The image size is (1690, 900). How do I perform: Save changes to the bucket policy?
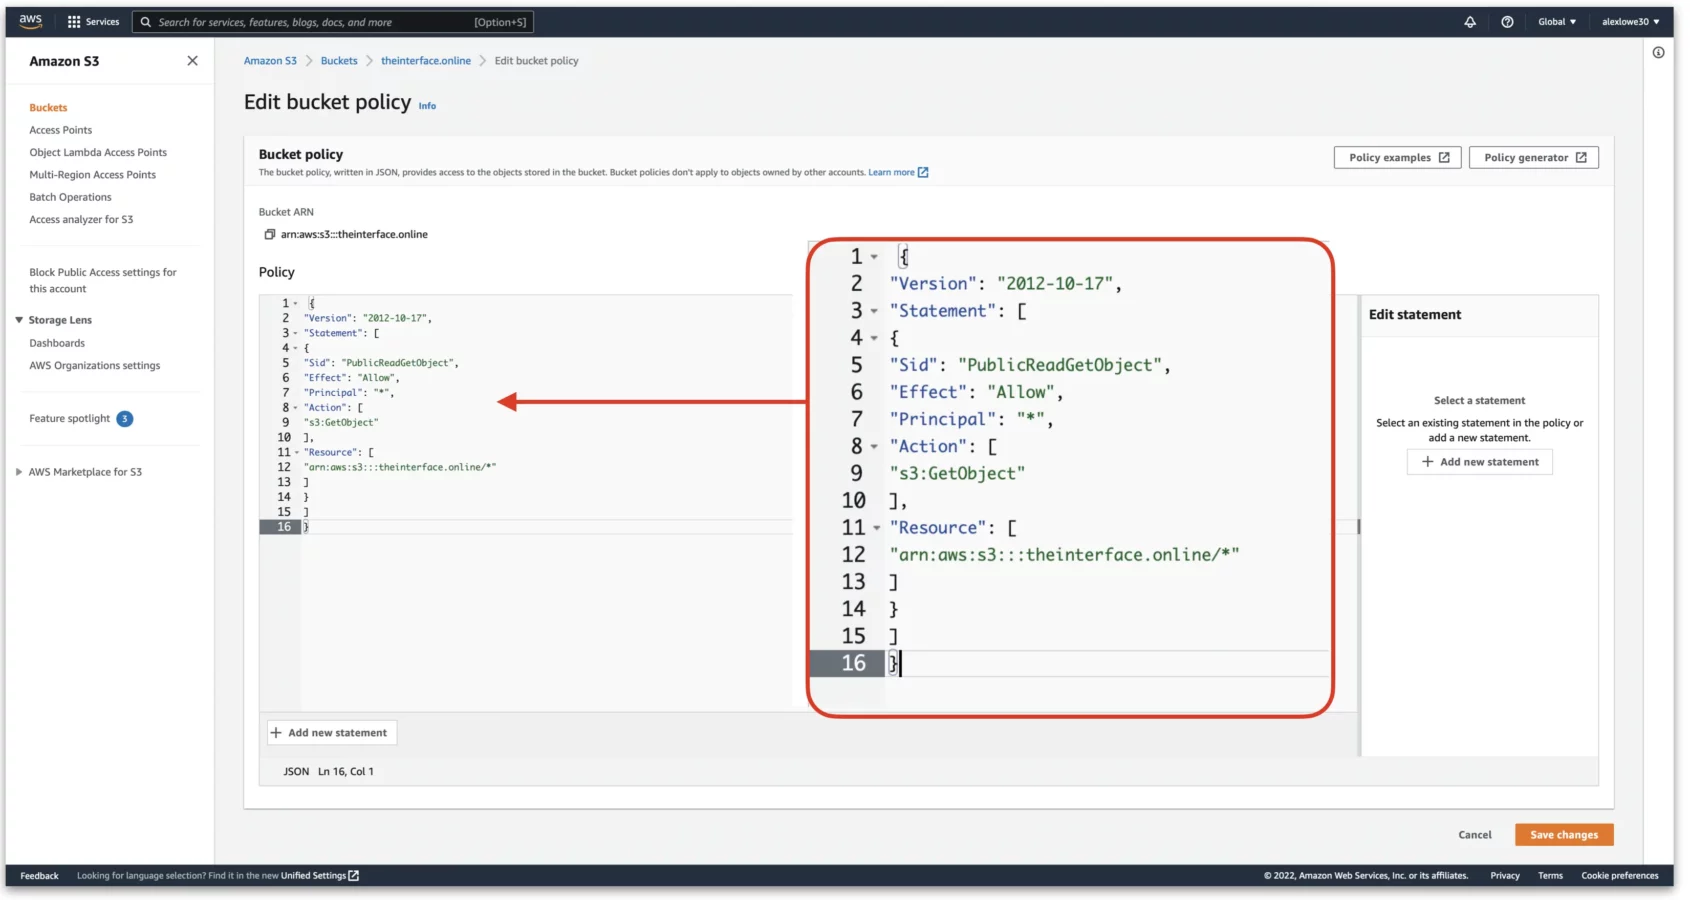point(1564,835)
